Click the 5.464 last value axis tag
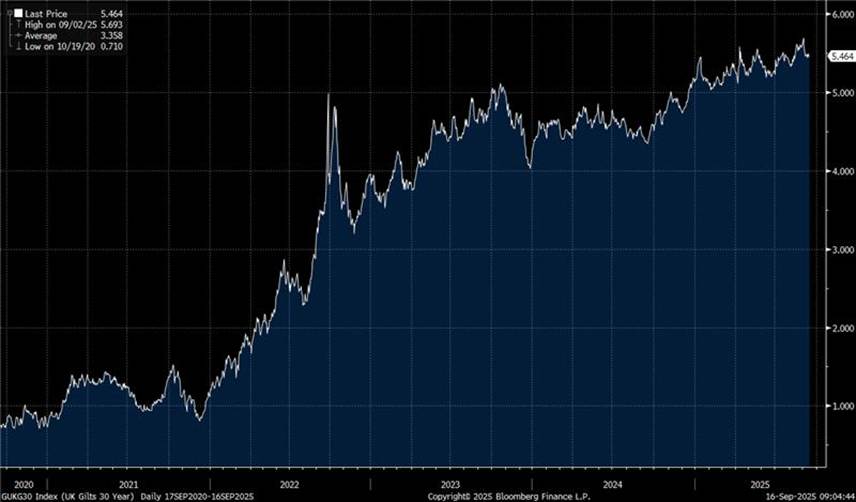The width and height of the screenshot is (856, 502). point(841,59)
